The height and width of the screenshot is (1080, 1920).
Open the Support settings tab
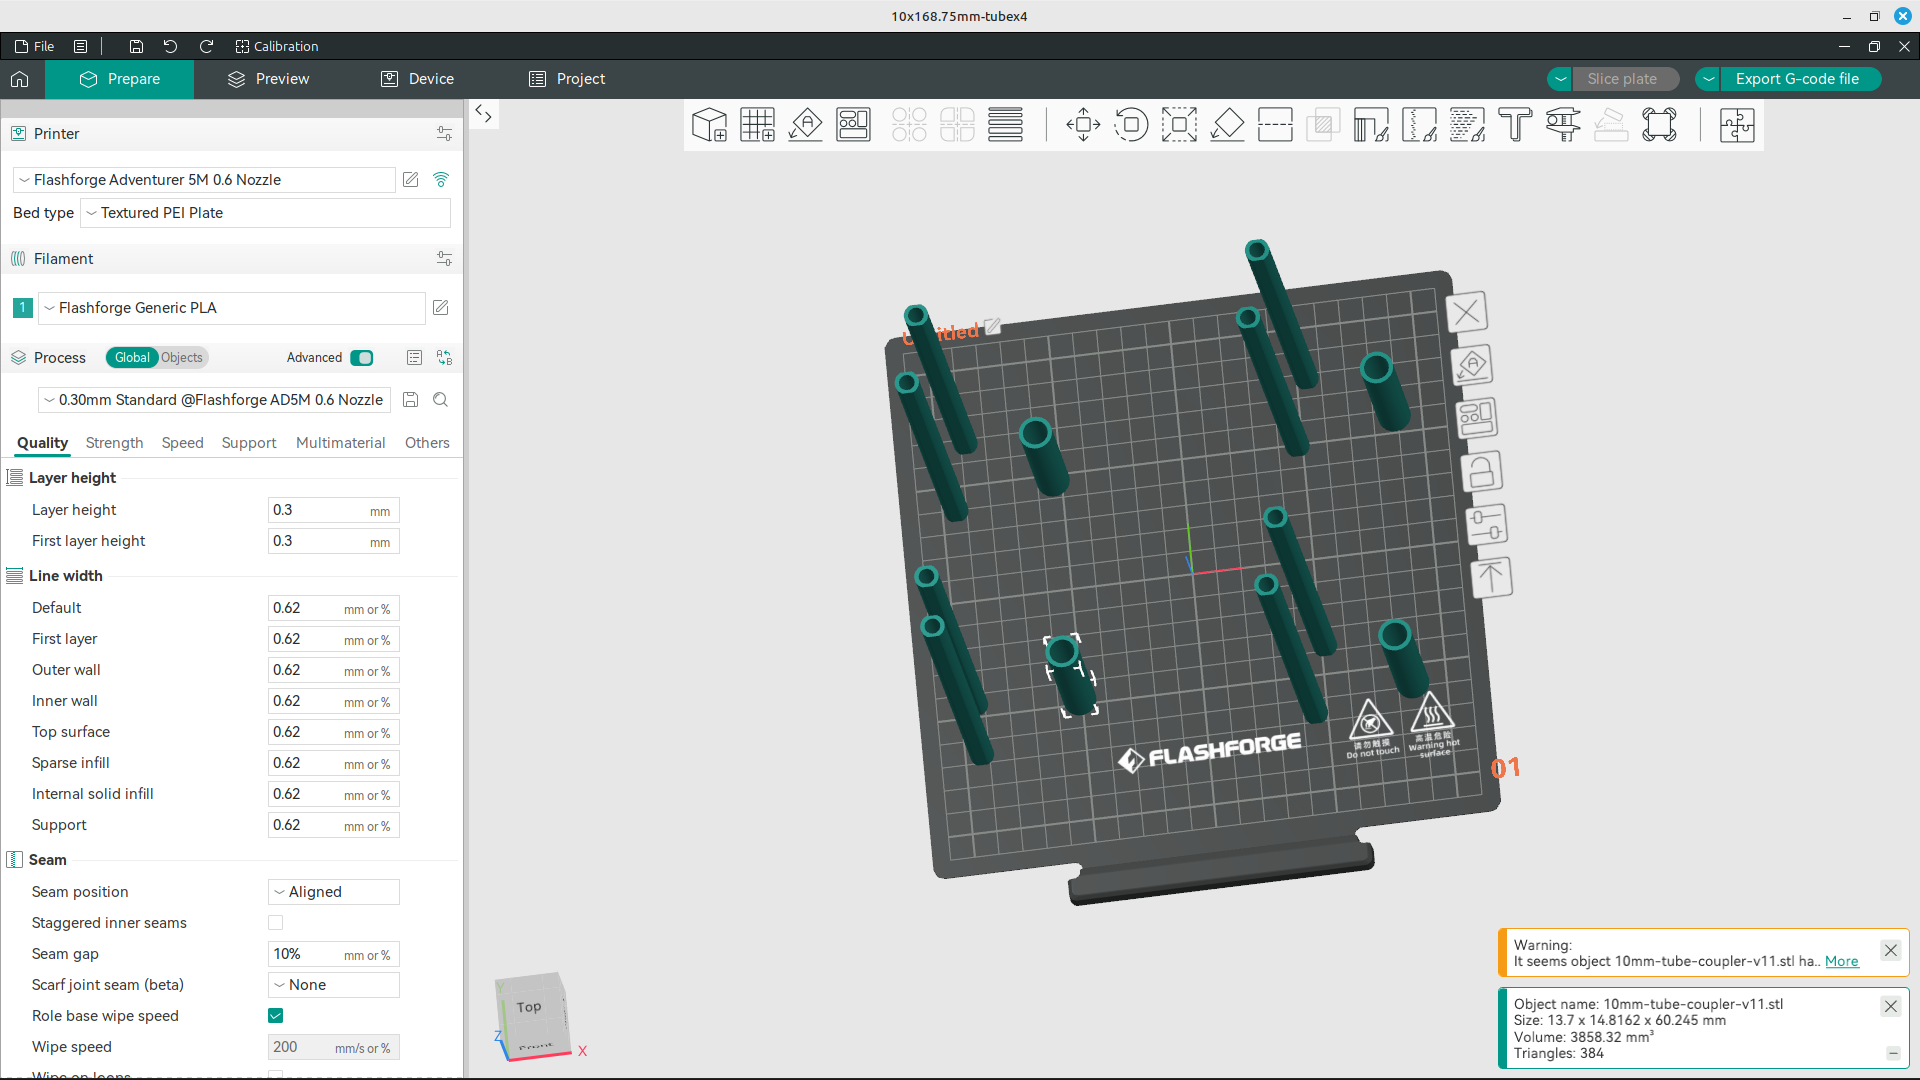[x=249, y=443]
